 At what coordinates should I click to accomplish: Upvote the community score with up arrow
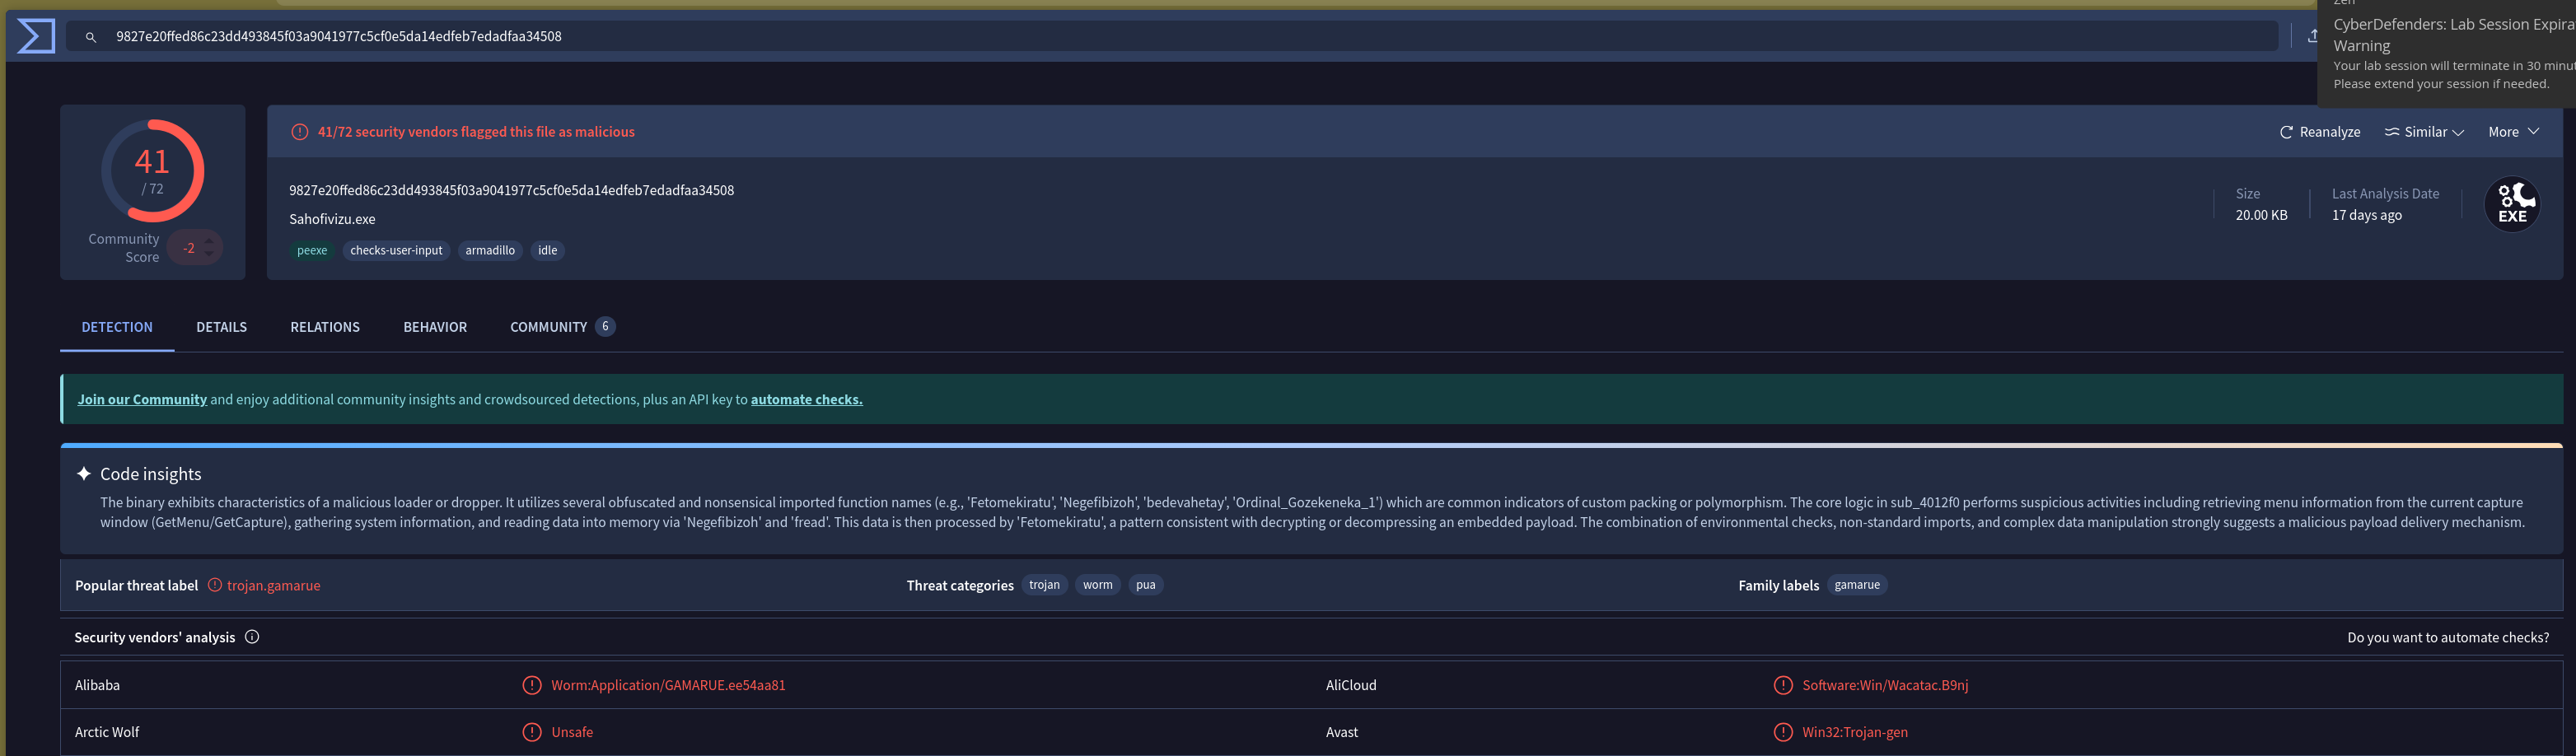[209, 240]
